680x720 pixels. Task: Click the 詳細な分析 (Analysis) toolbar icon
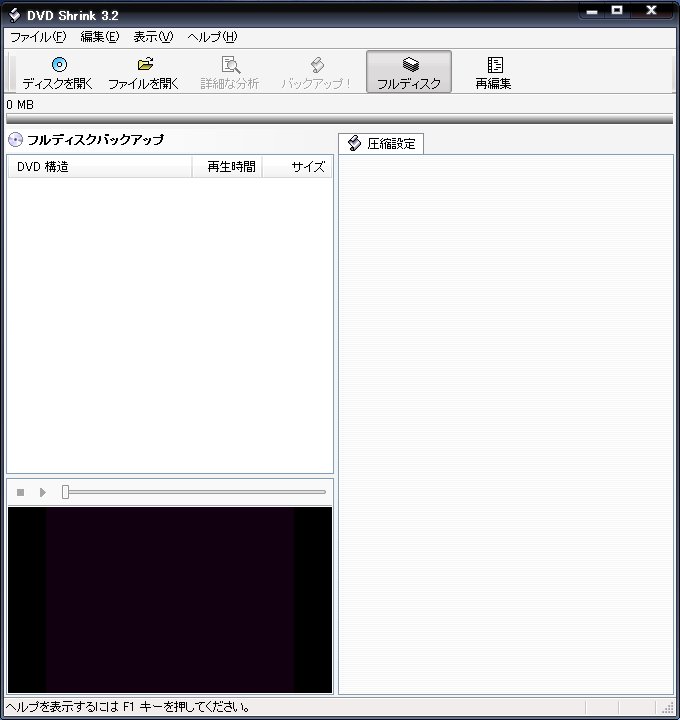[230, 65]
